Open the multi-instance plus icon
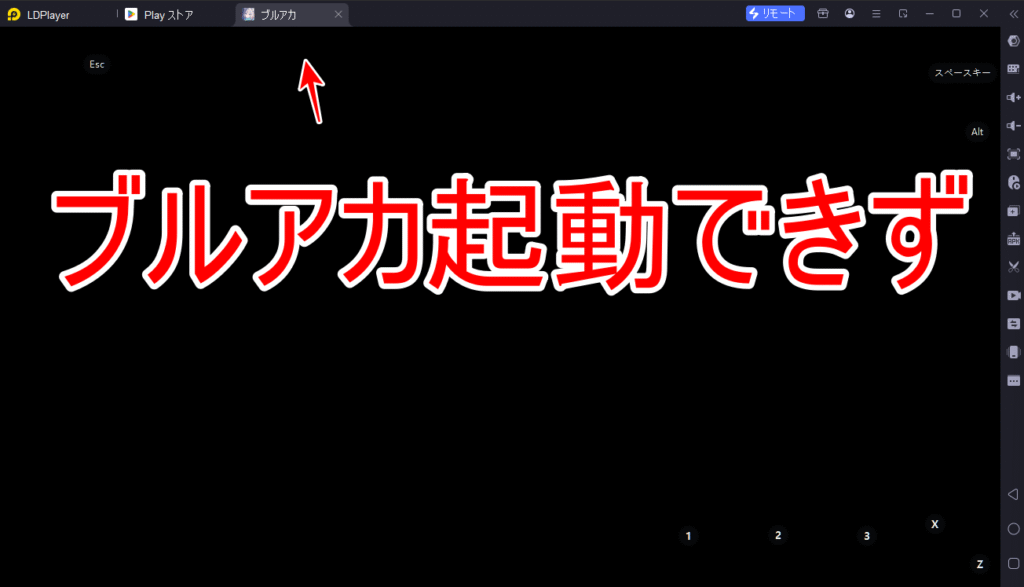The width and height of the screenshot is (1024, 587). (1014, 211)
